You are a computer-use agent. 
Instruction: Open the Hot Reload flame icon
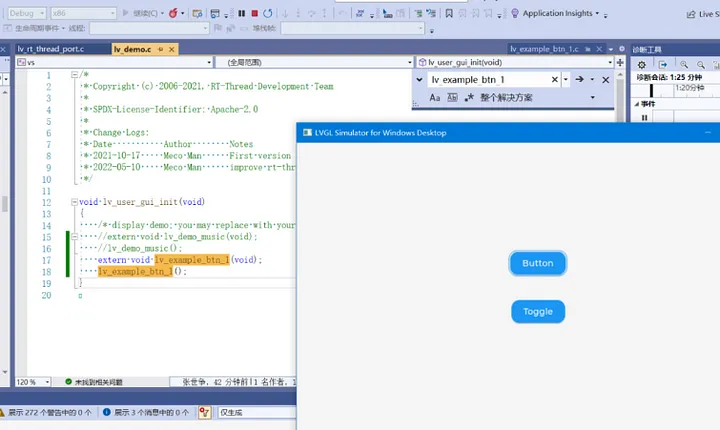[173, 13]
